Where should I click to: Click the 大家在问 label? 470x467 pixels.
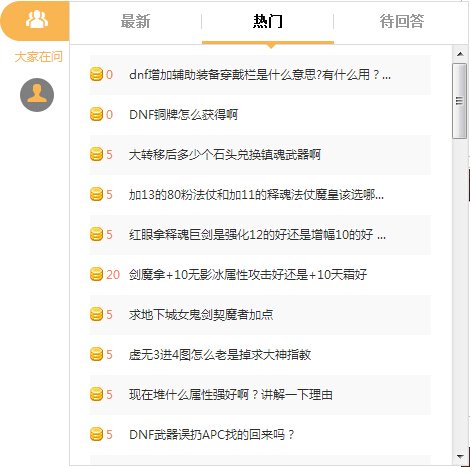tap(39, 57)
